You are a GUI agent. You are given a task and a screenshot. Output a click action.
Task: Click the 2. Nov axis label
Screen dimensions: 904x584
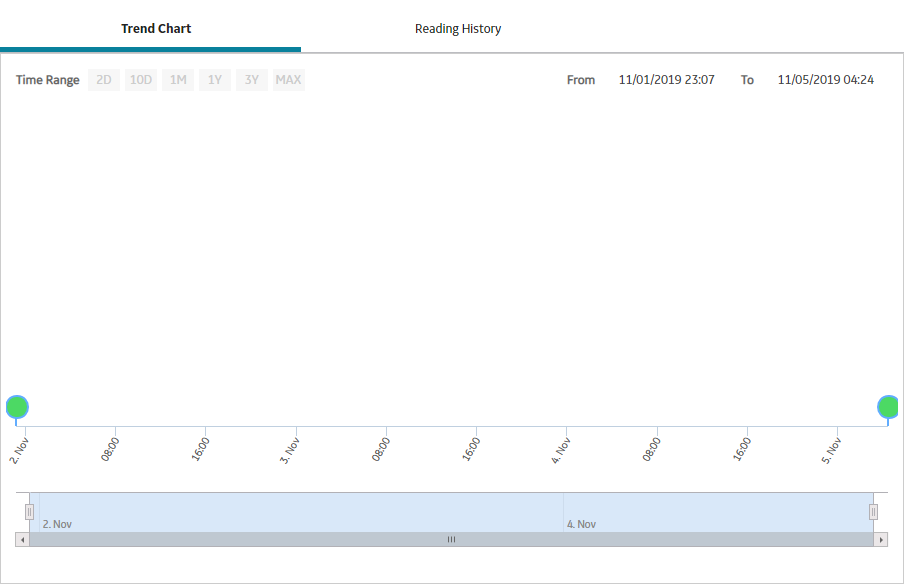point(19,451)
